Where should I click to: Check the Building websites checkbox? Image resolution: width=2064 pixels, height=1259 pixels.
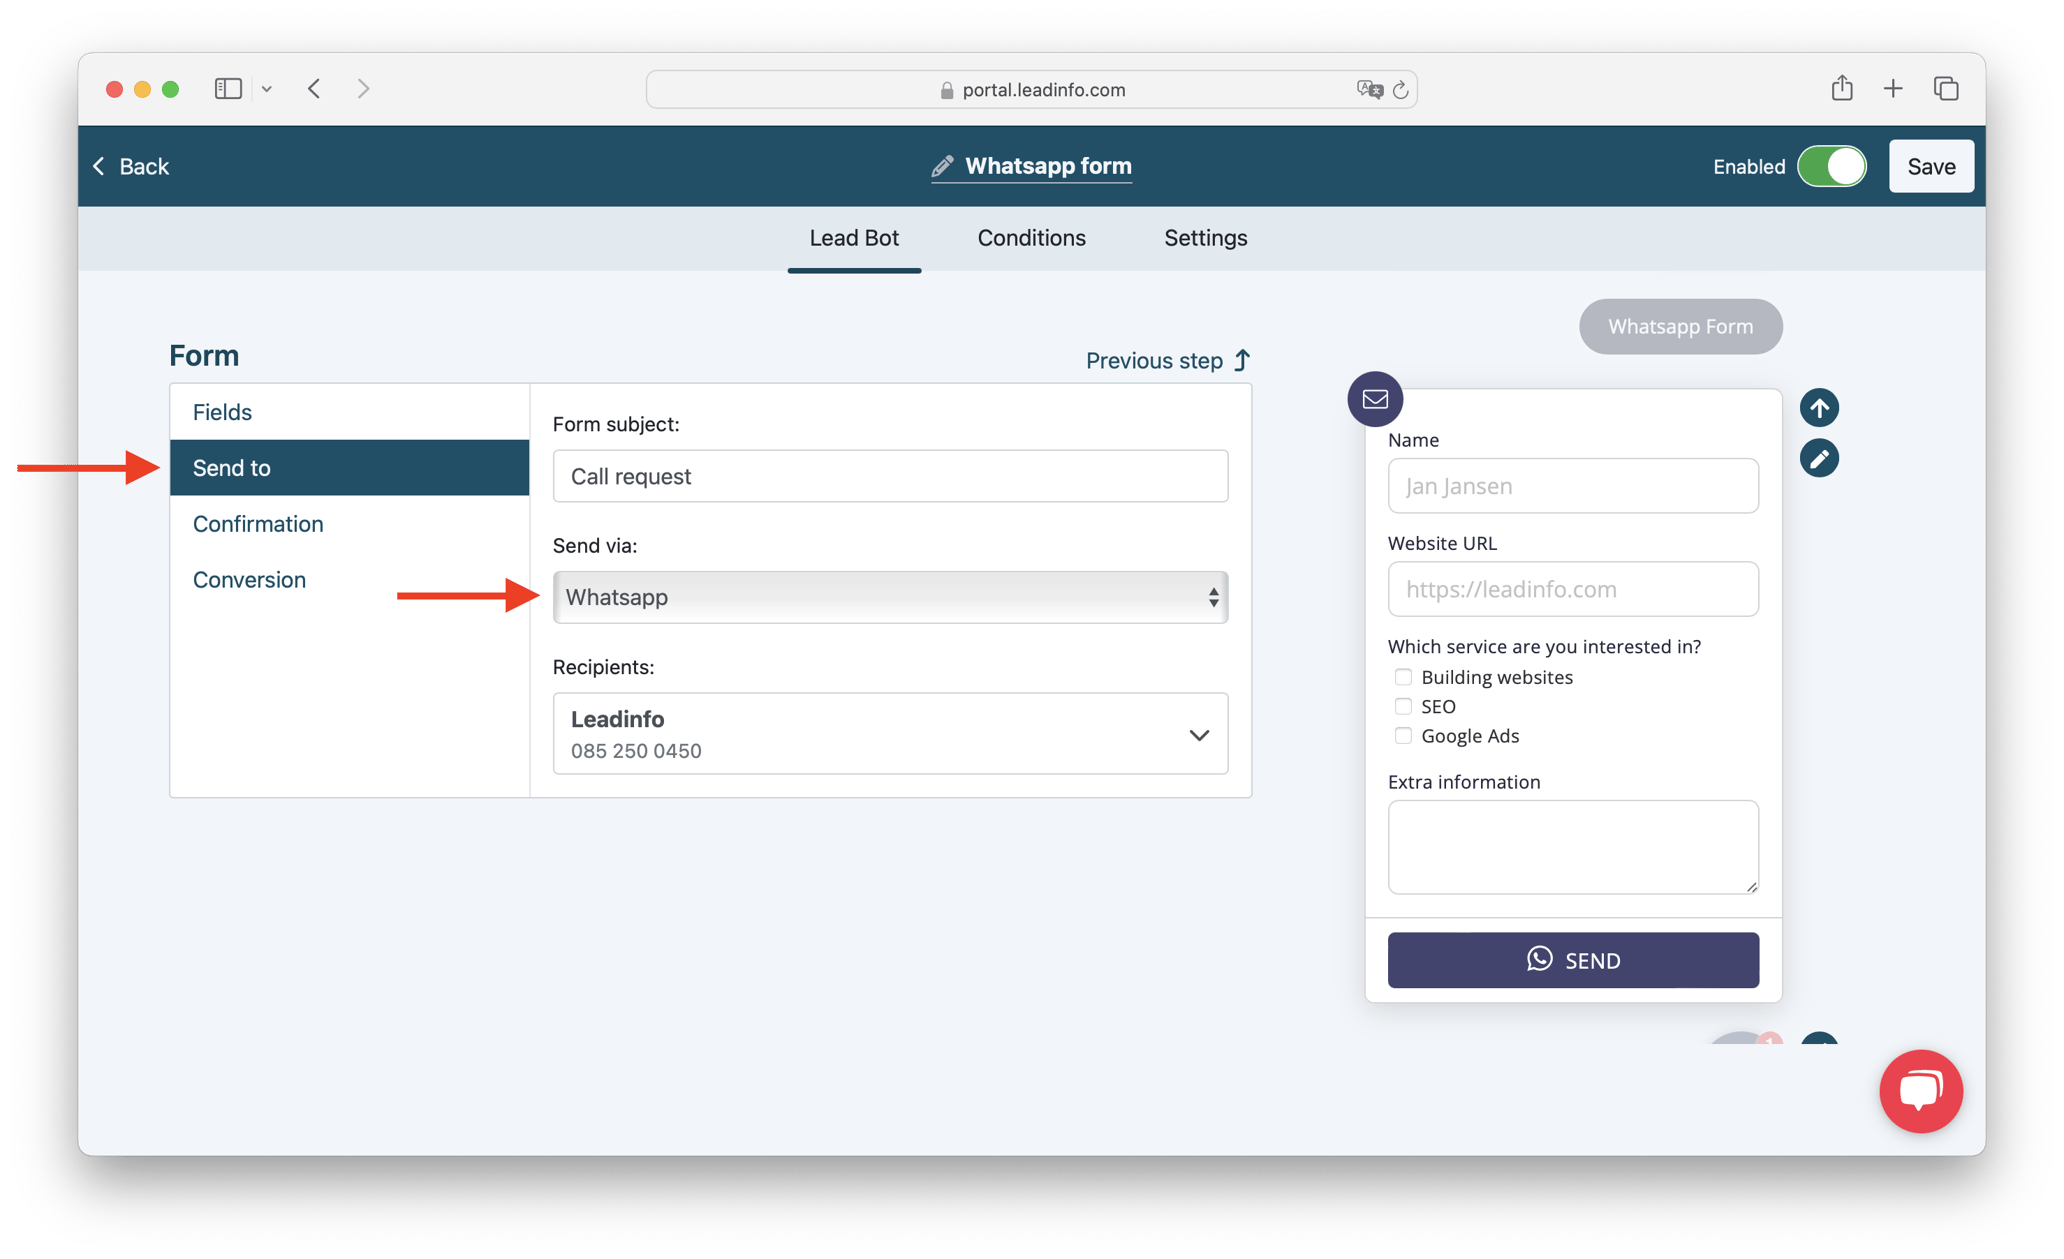[x=1403, y=677]
